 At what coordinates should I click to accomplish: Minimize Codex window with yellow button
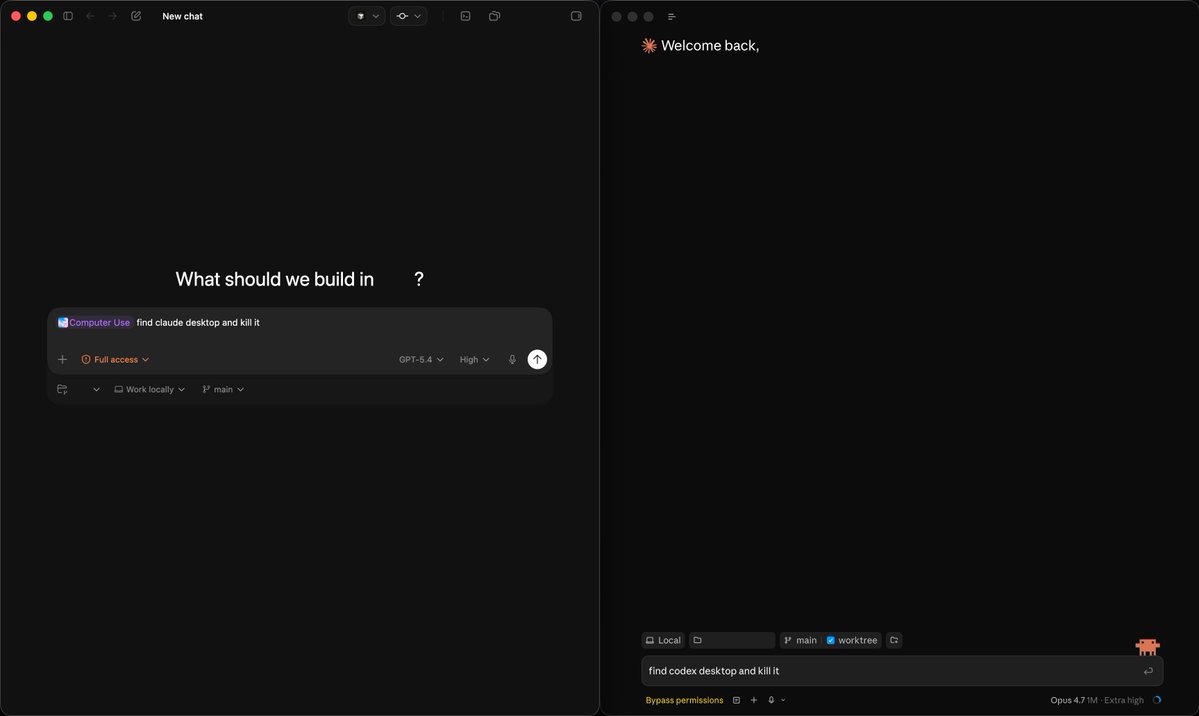point(32,16)
